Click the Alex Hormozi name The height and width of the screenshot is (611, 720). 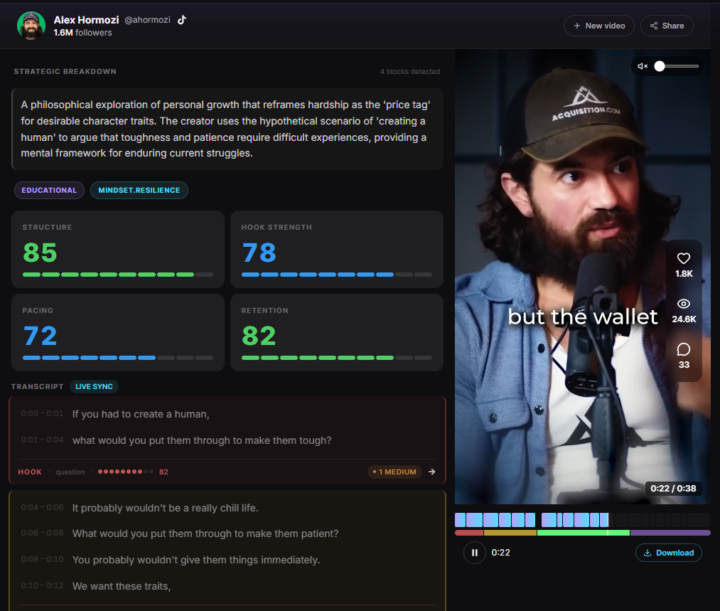click(86, 20)
